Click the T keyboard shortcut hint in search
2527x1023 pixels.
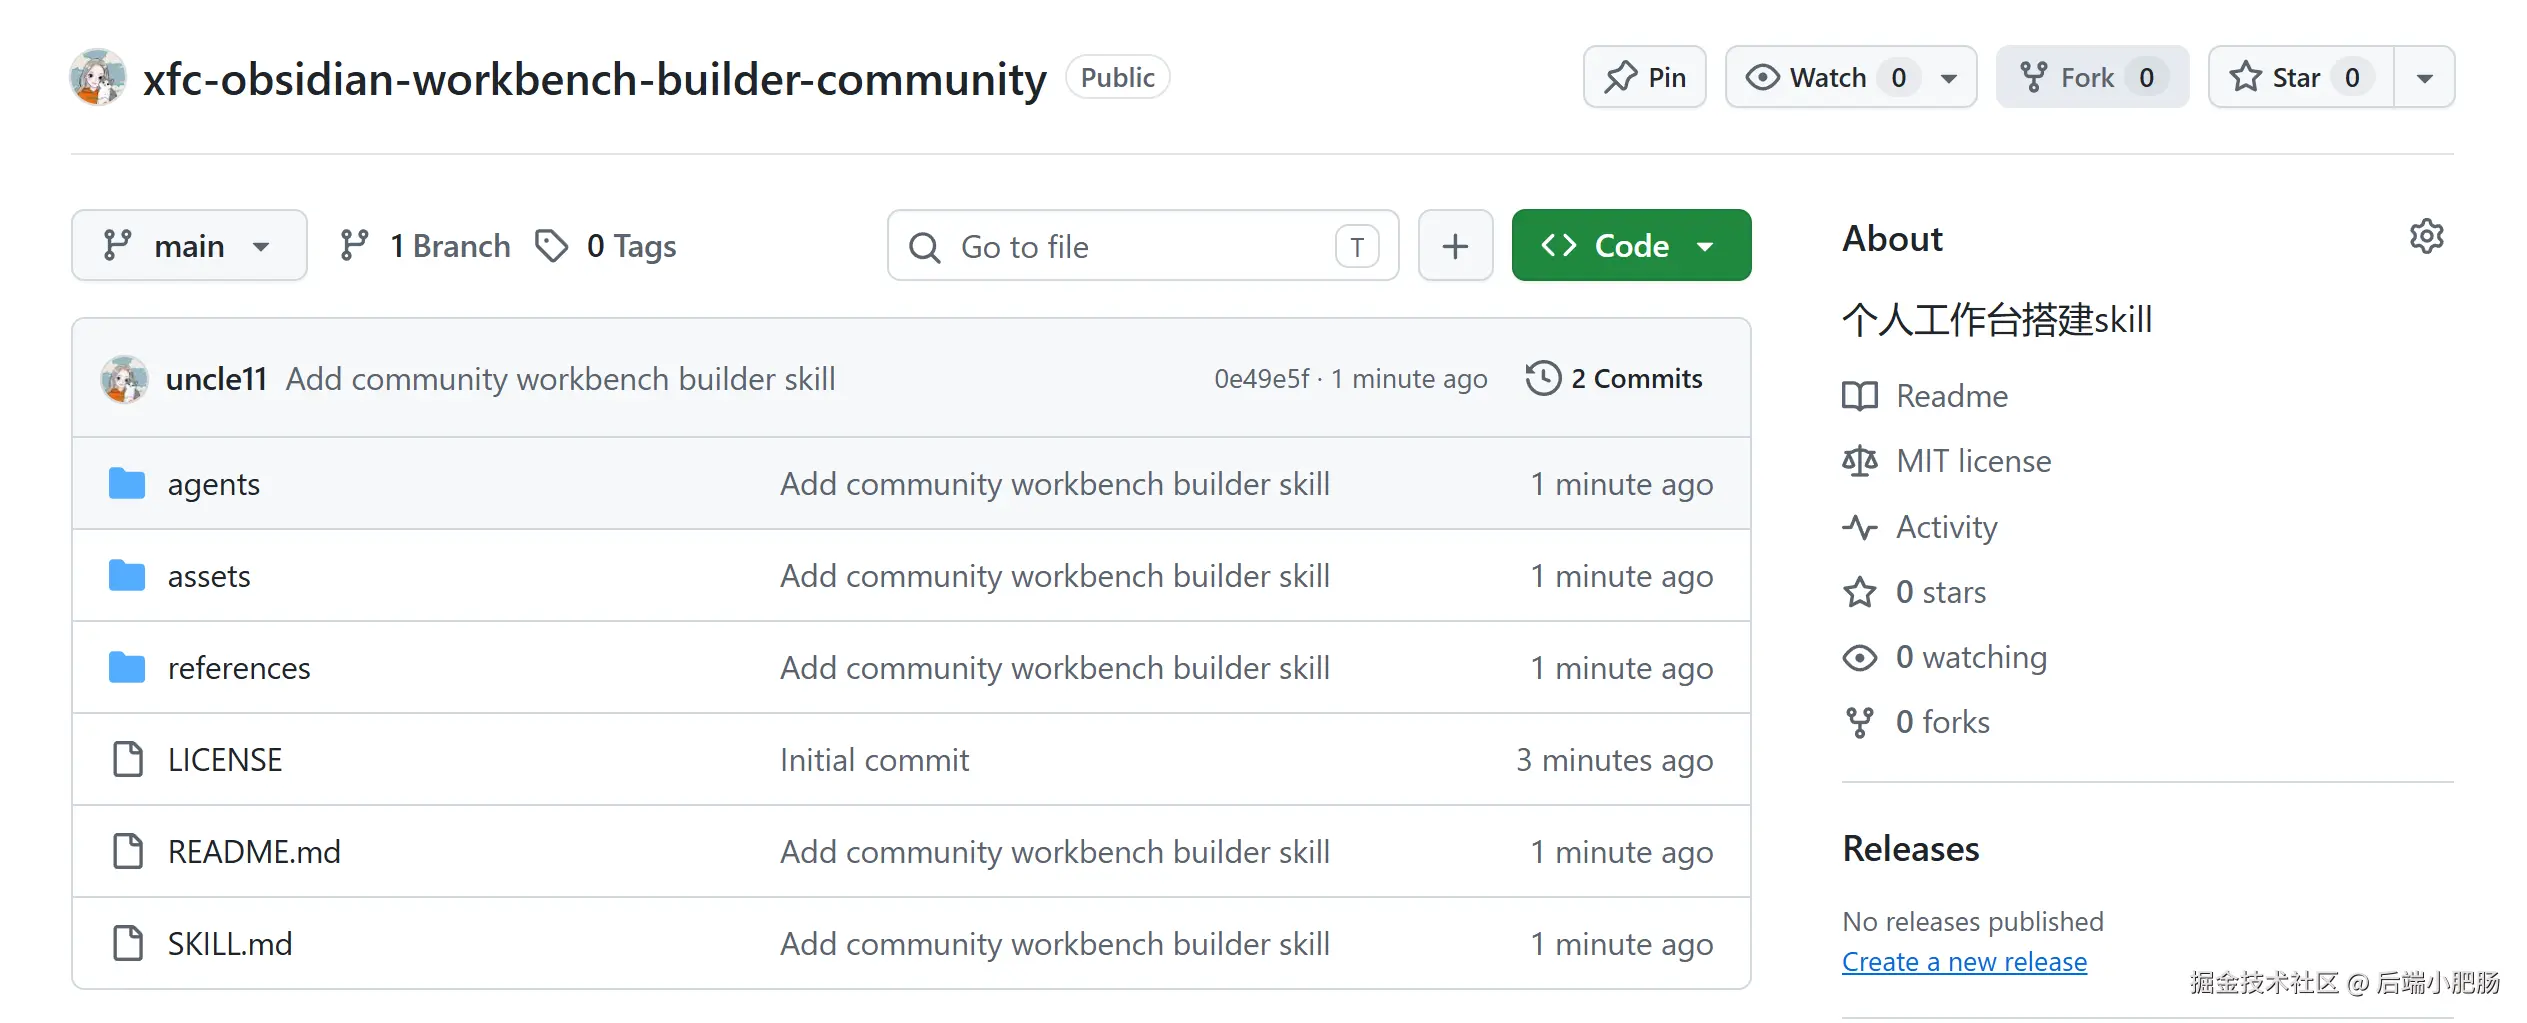pos(1357,246)
